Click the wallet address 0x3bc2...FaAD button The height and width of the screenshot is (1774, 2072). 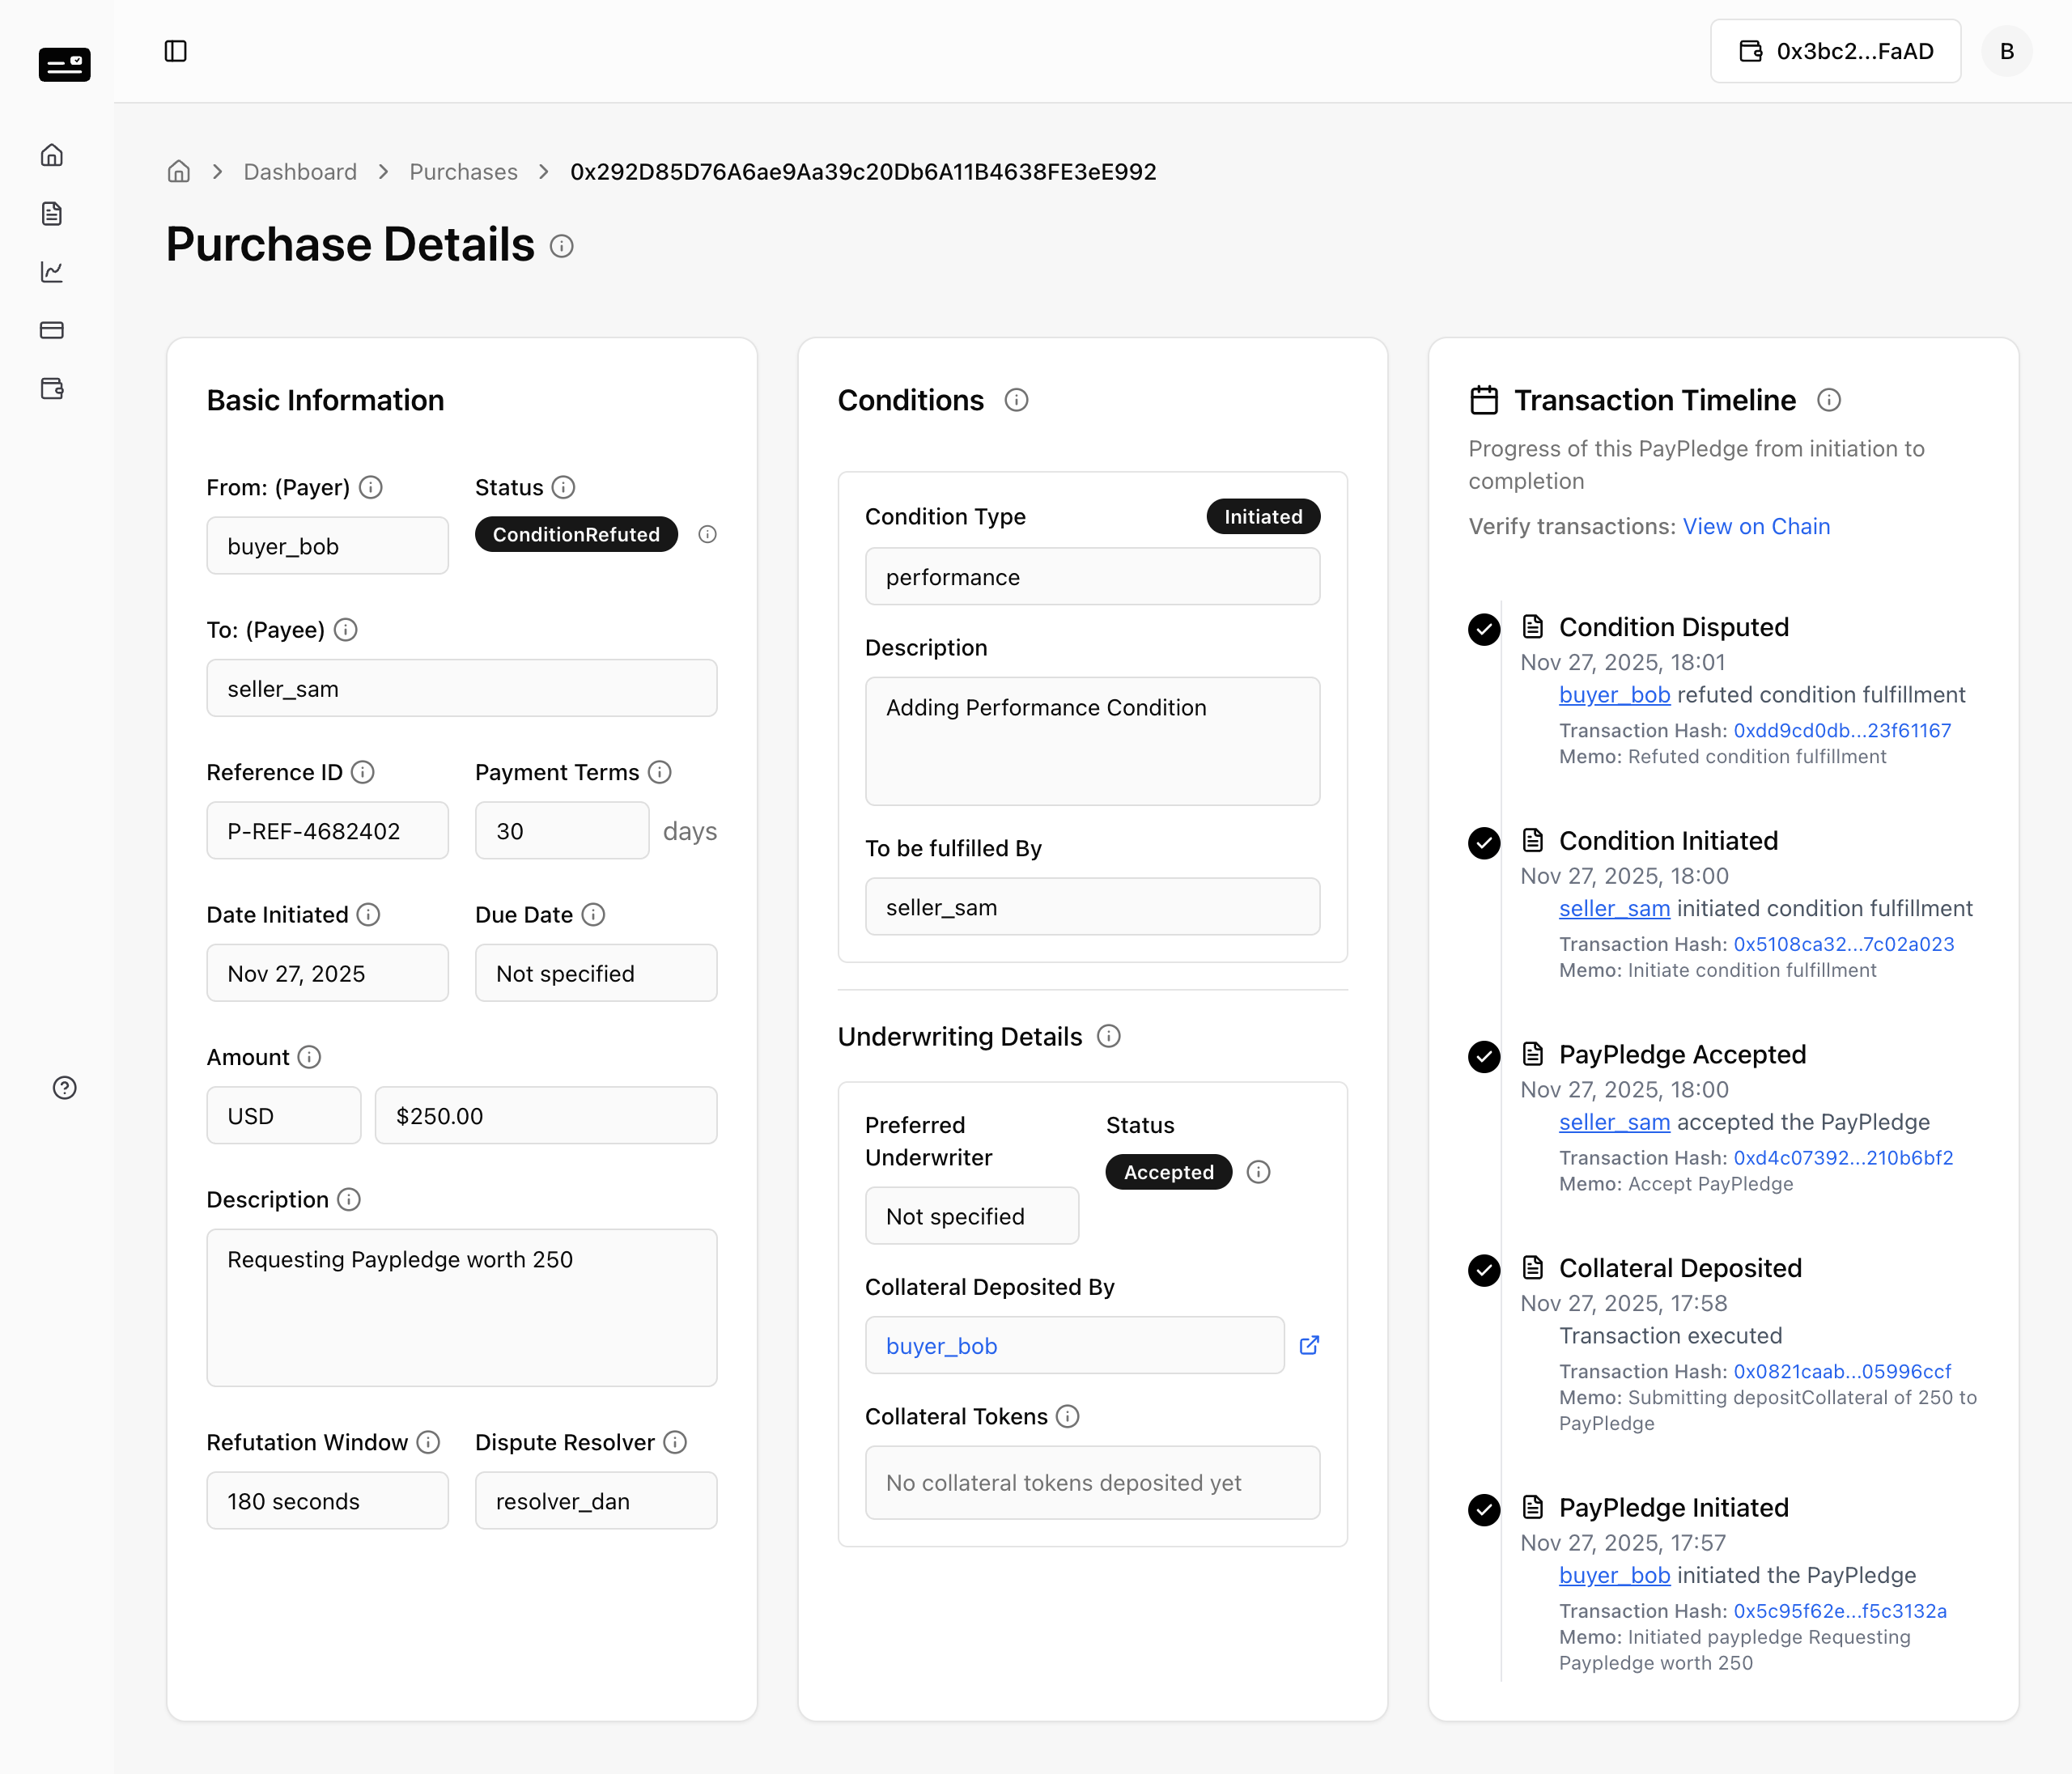[x=1835, y=51]
